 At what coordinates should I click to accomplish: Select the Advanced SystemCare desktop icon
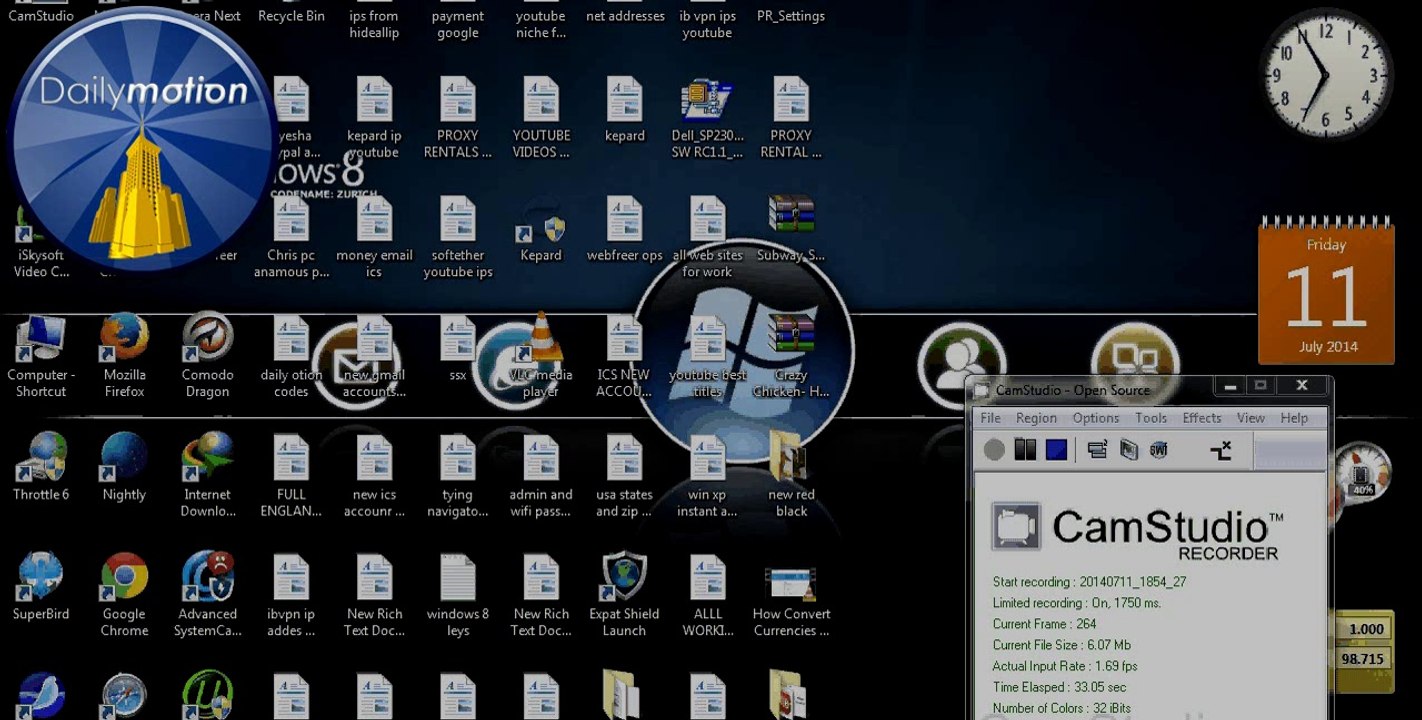pyautogui.click(x=208, y=595)
